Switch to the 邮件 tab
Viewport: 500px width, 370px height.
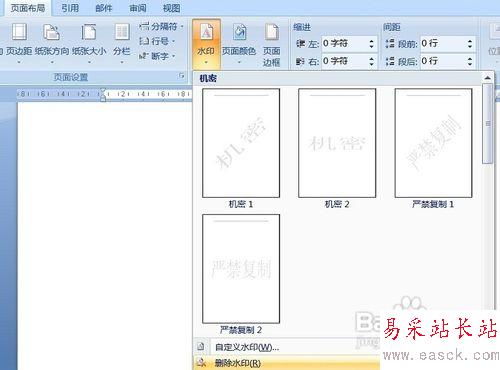click(104, 8)
